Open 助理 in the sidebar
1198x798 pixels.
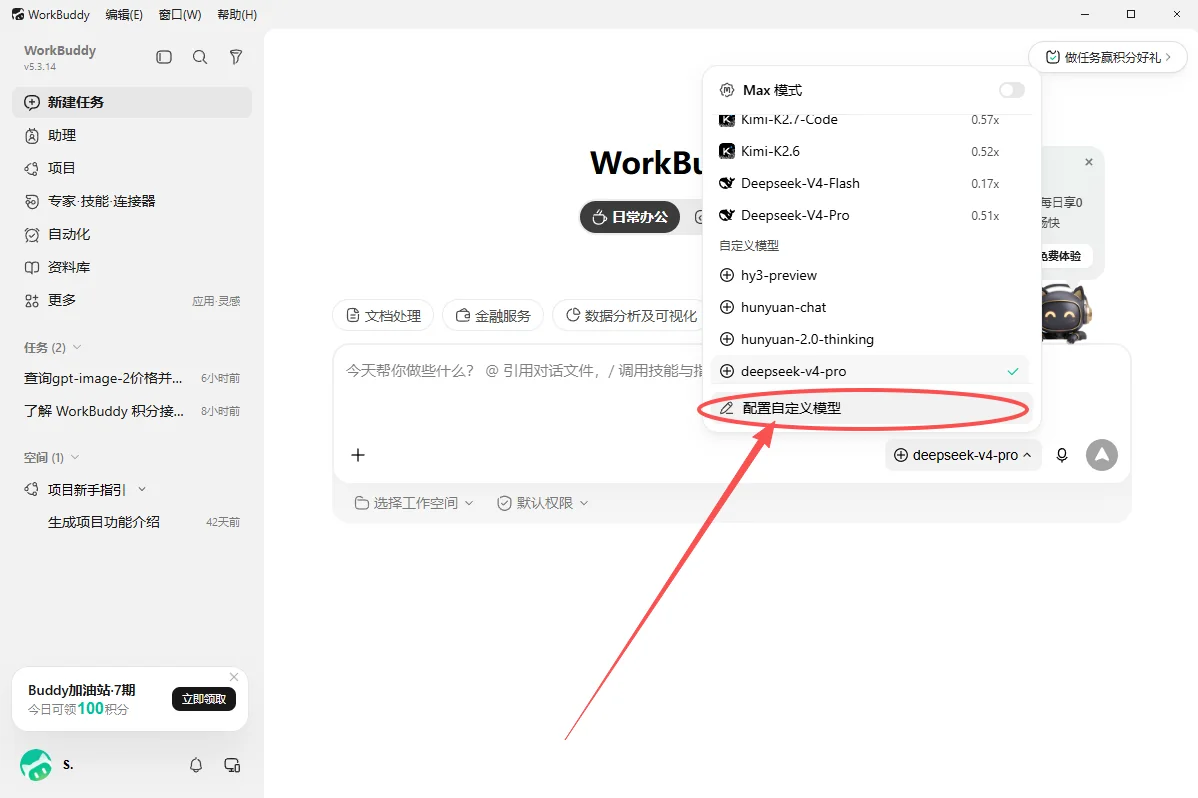pyautogui.click(x=132, y=135)
